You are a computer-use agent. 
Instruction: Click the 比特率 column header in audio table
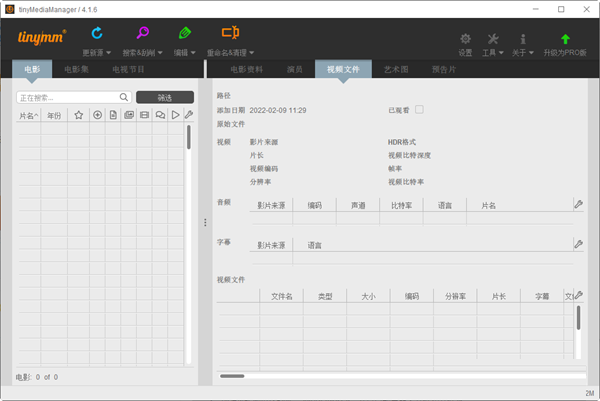(x=401, y=205)
